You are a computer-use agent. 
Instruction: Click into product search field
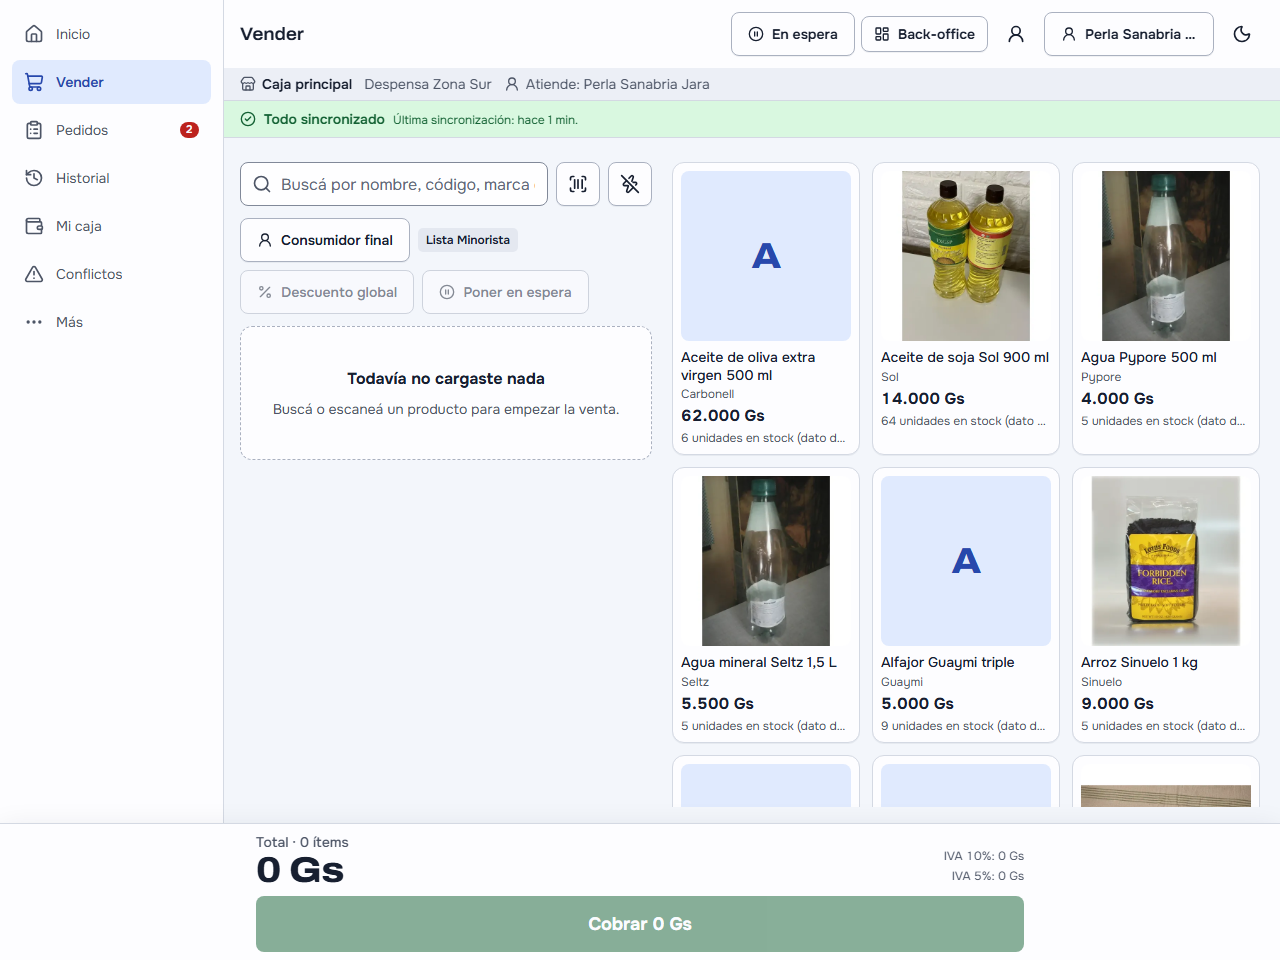(x=394, y=184)
